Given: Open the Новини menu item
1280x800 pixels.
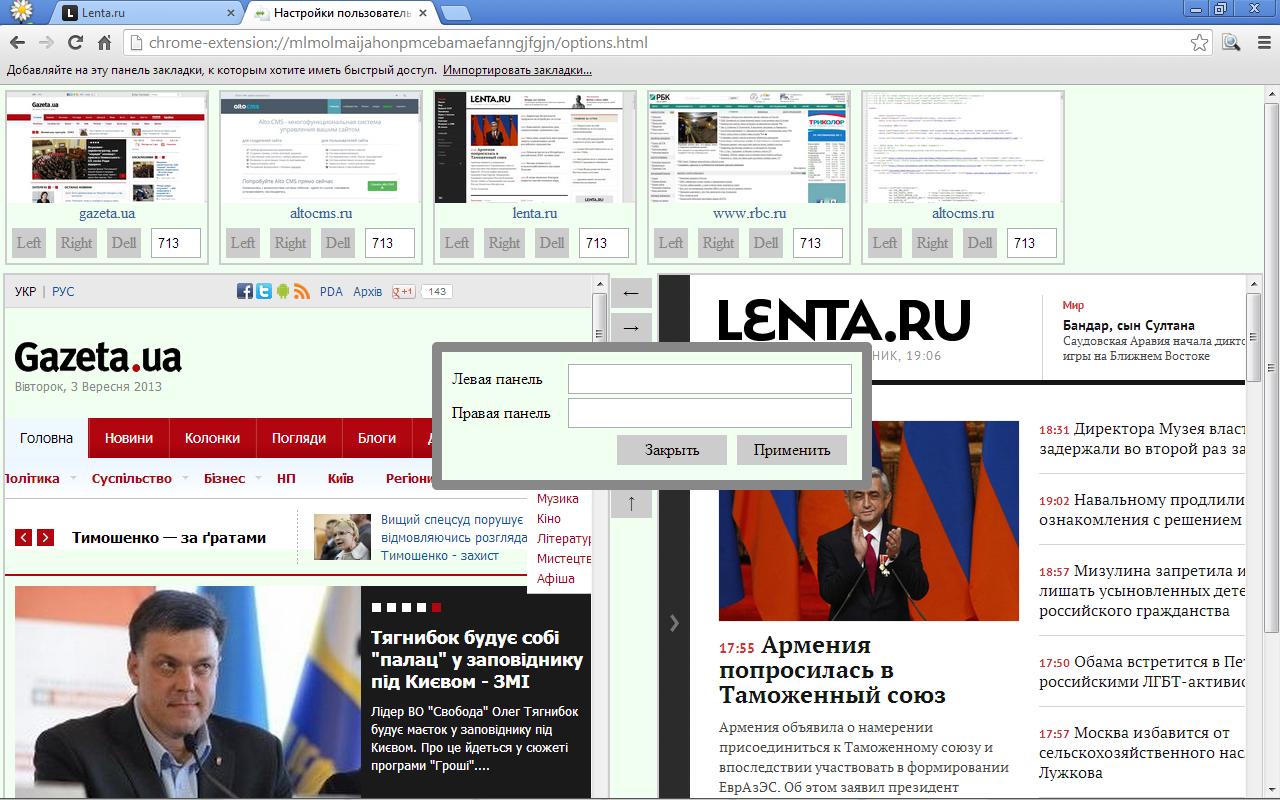Looking at the screenshot, I should (129, 438).
